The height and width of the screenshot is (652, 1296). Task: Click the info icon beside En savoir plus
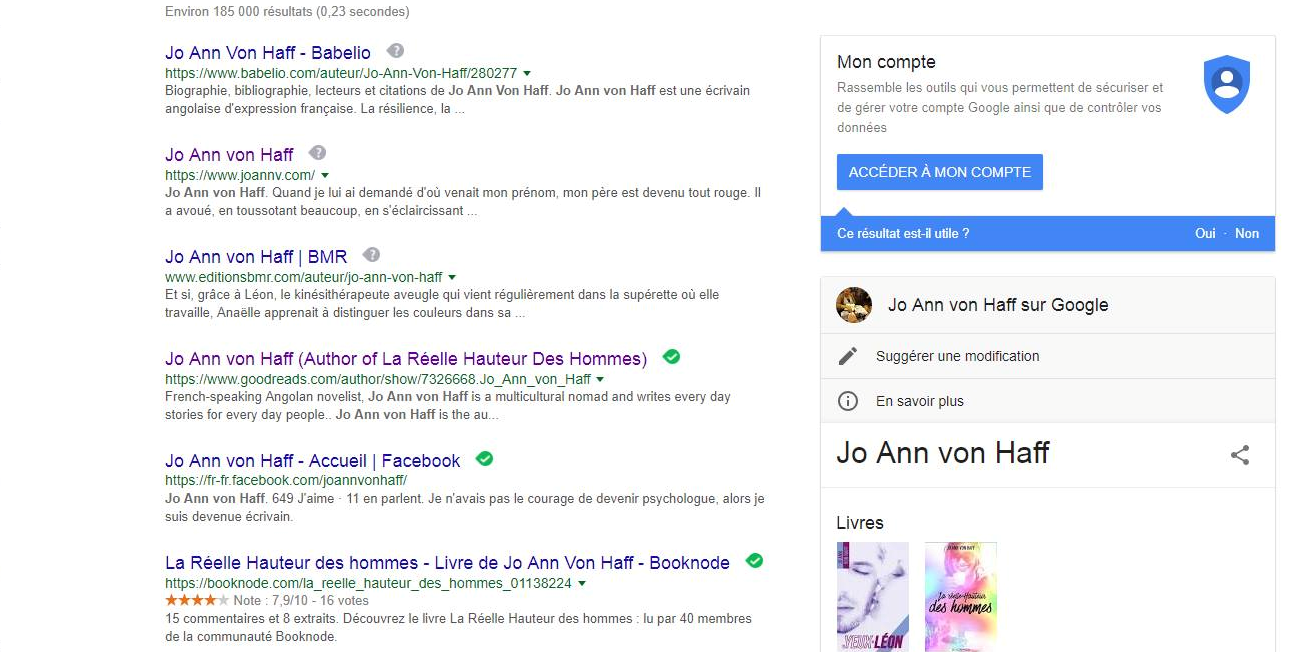click(x=848, y=401)
